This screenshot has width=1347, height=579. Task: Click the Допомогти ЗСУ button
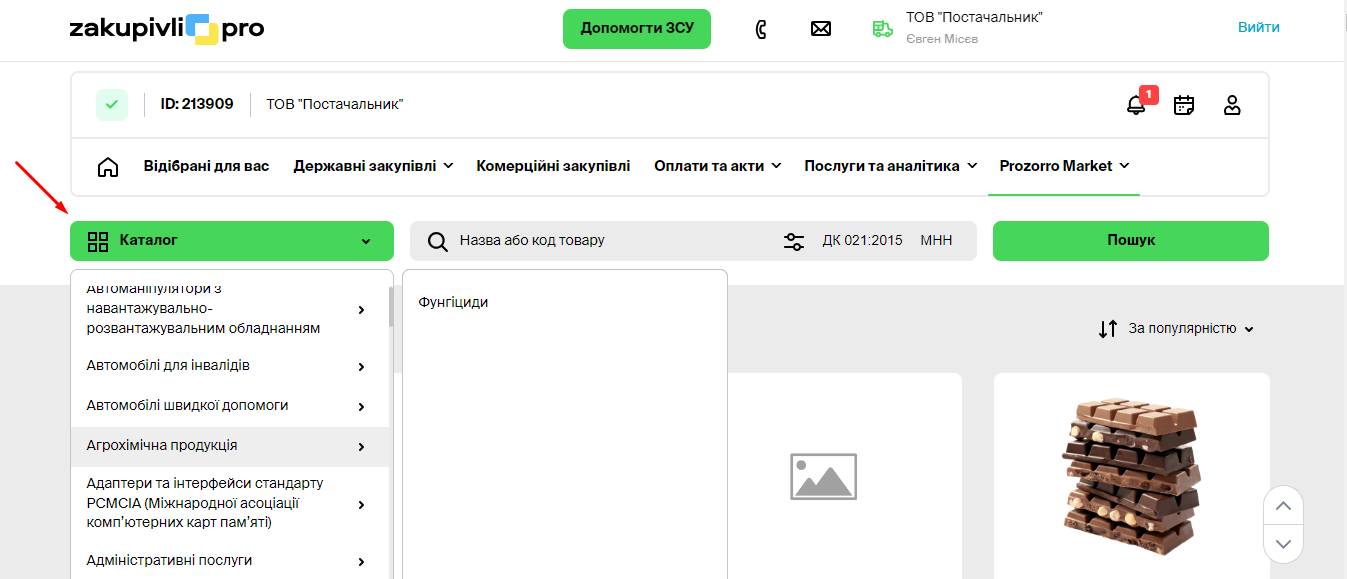pyautogui.click(x=636, y=29)
